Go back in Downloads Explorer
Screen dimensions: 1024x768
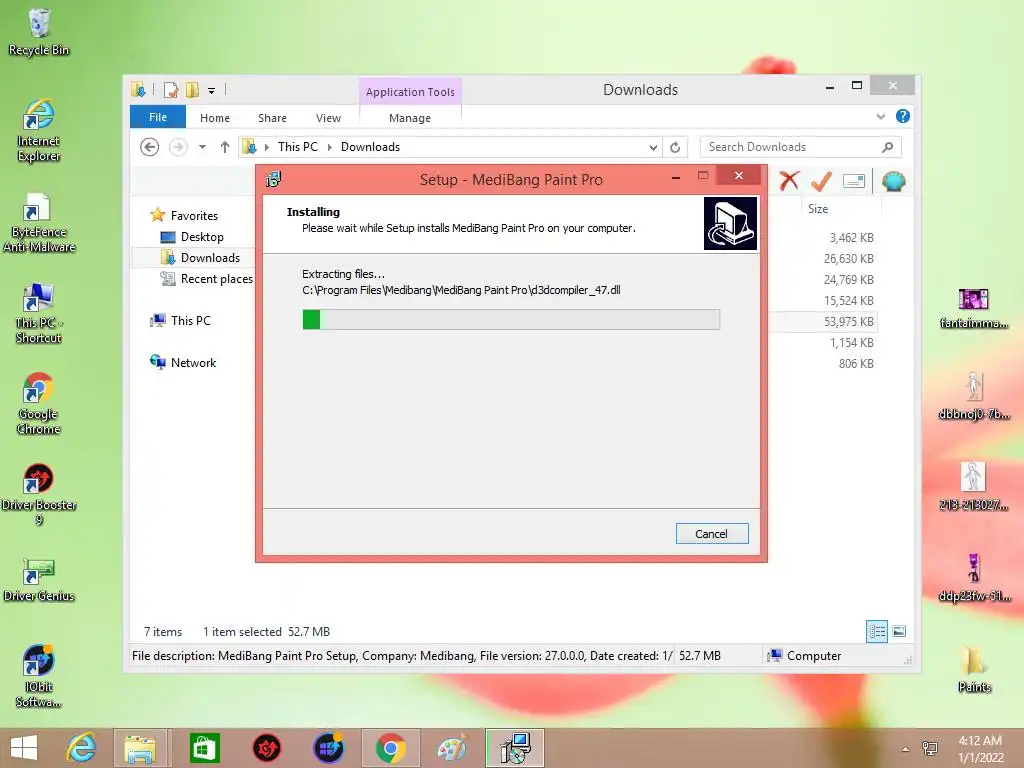click(x=150, y=147)
